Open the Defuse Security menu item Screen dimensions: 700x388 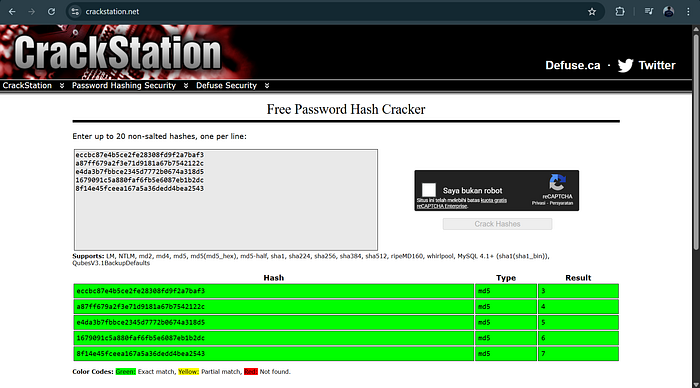226,85
